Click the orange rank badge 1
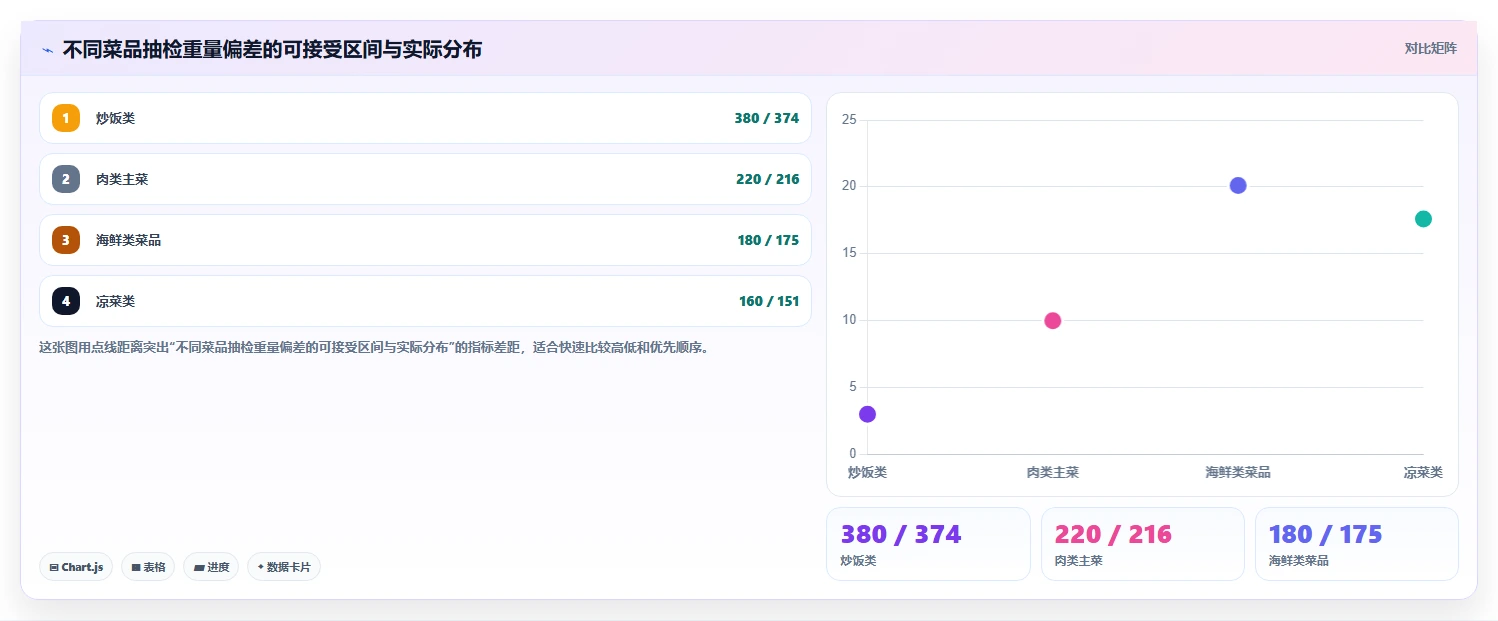This screenshot has height=621, width=1498. click(x=66, y=118)
